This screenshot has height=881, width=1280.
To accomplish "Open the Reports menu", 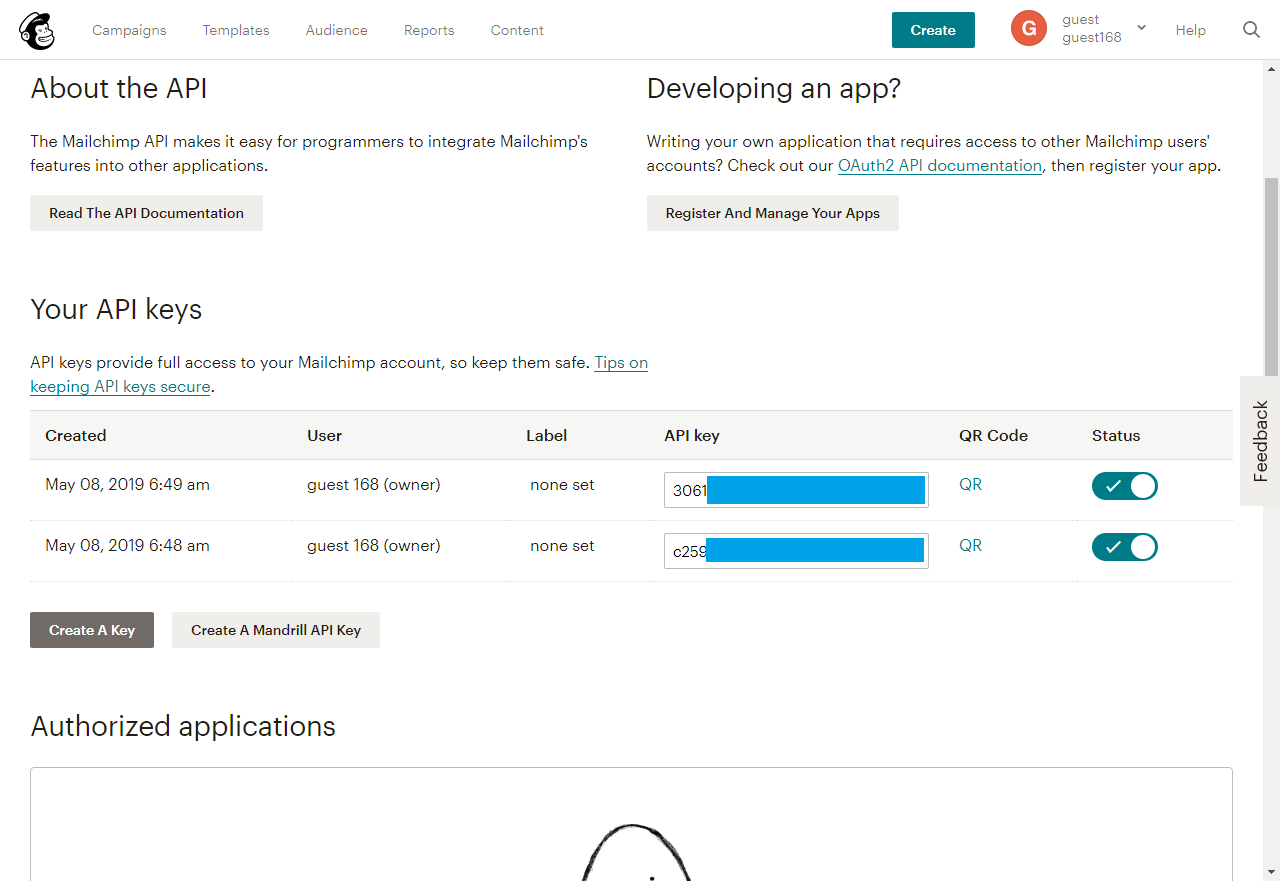I will click(429, 30).
